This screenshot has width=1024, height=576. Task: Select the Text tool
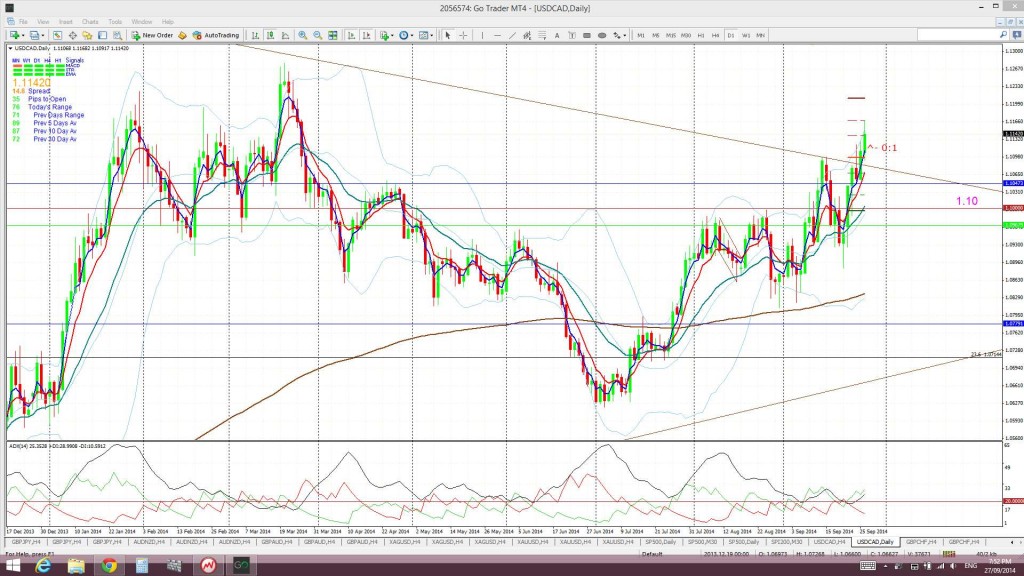coord(557,35)
